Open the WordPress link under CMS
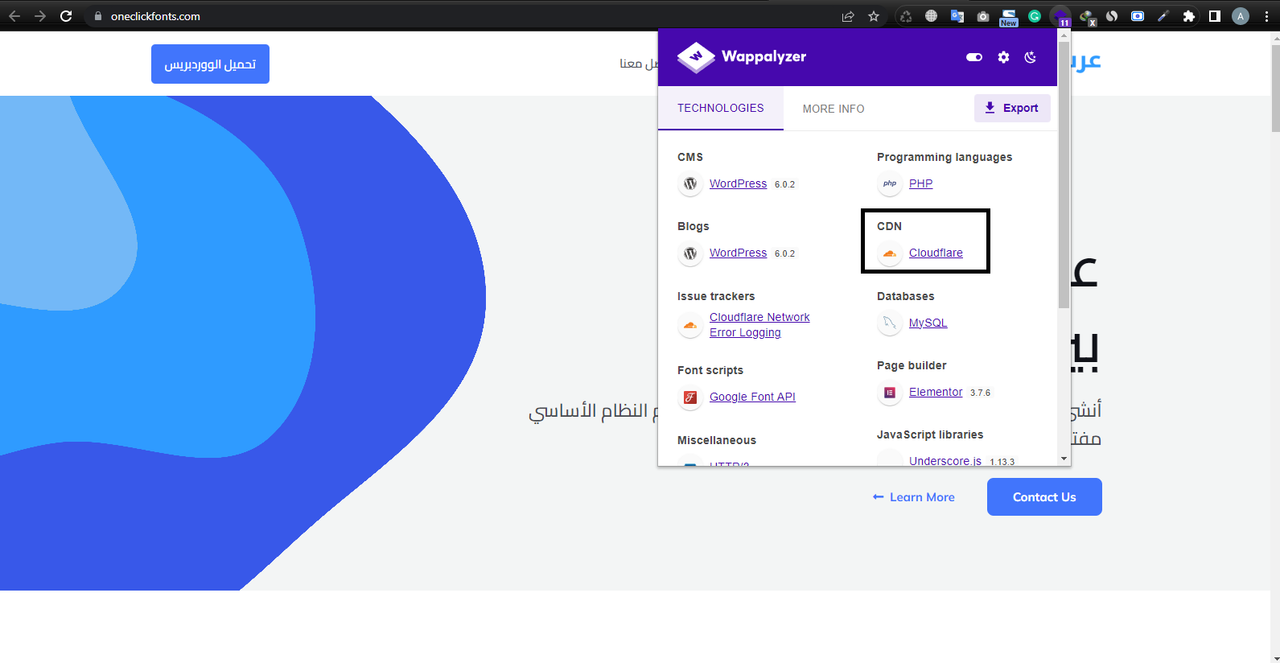Screen dimensions: 1280x663 (x=738, y=184)
